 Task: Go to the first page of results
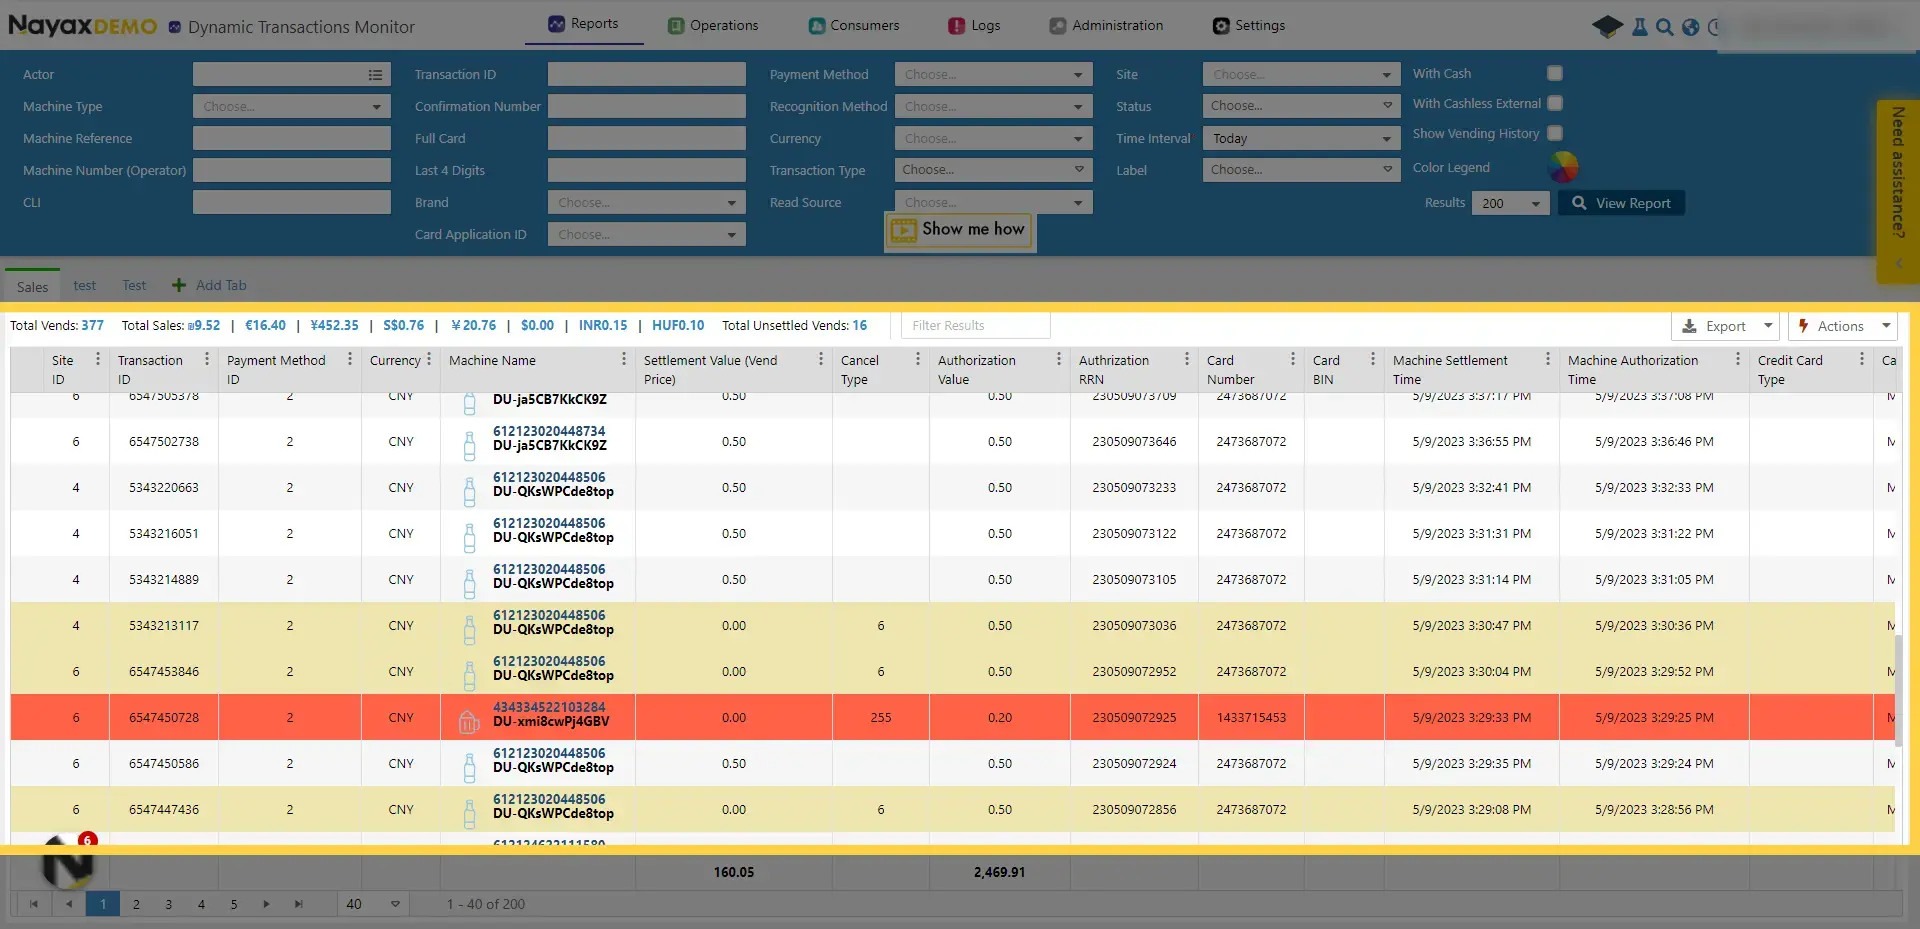(34, 904)
